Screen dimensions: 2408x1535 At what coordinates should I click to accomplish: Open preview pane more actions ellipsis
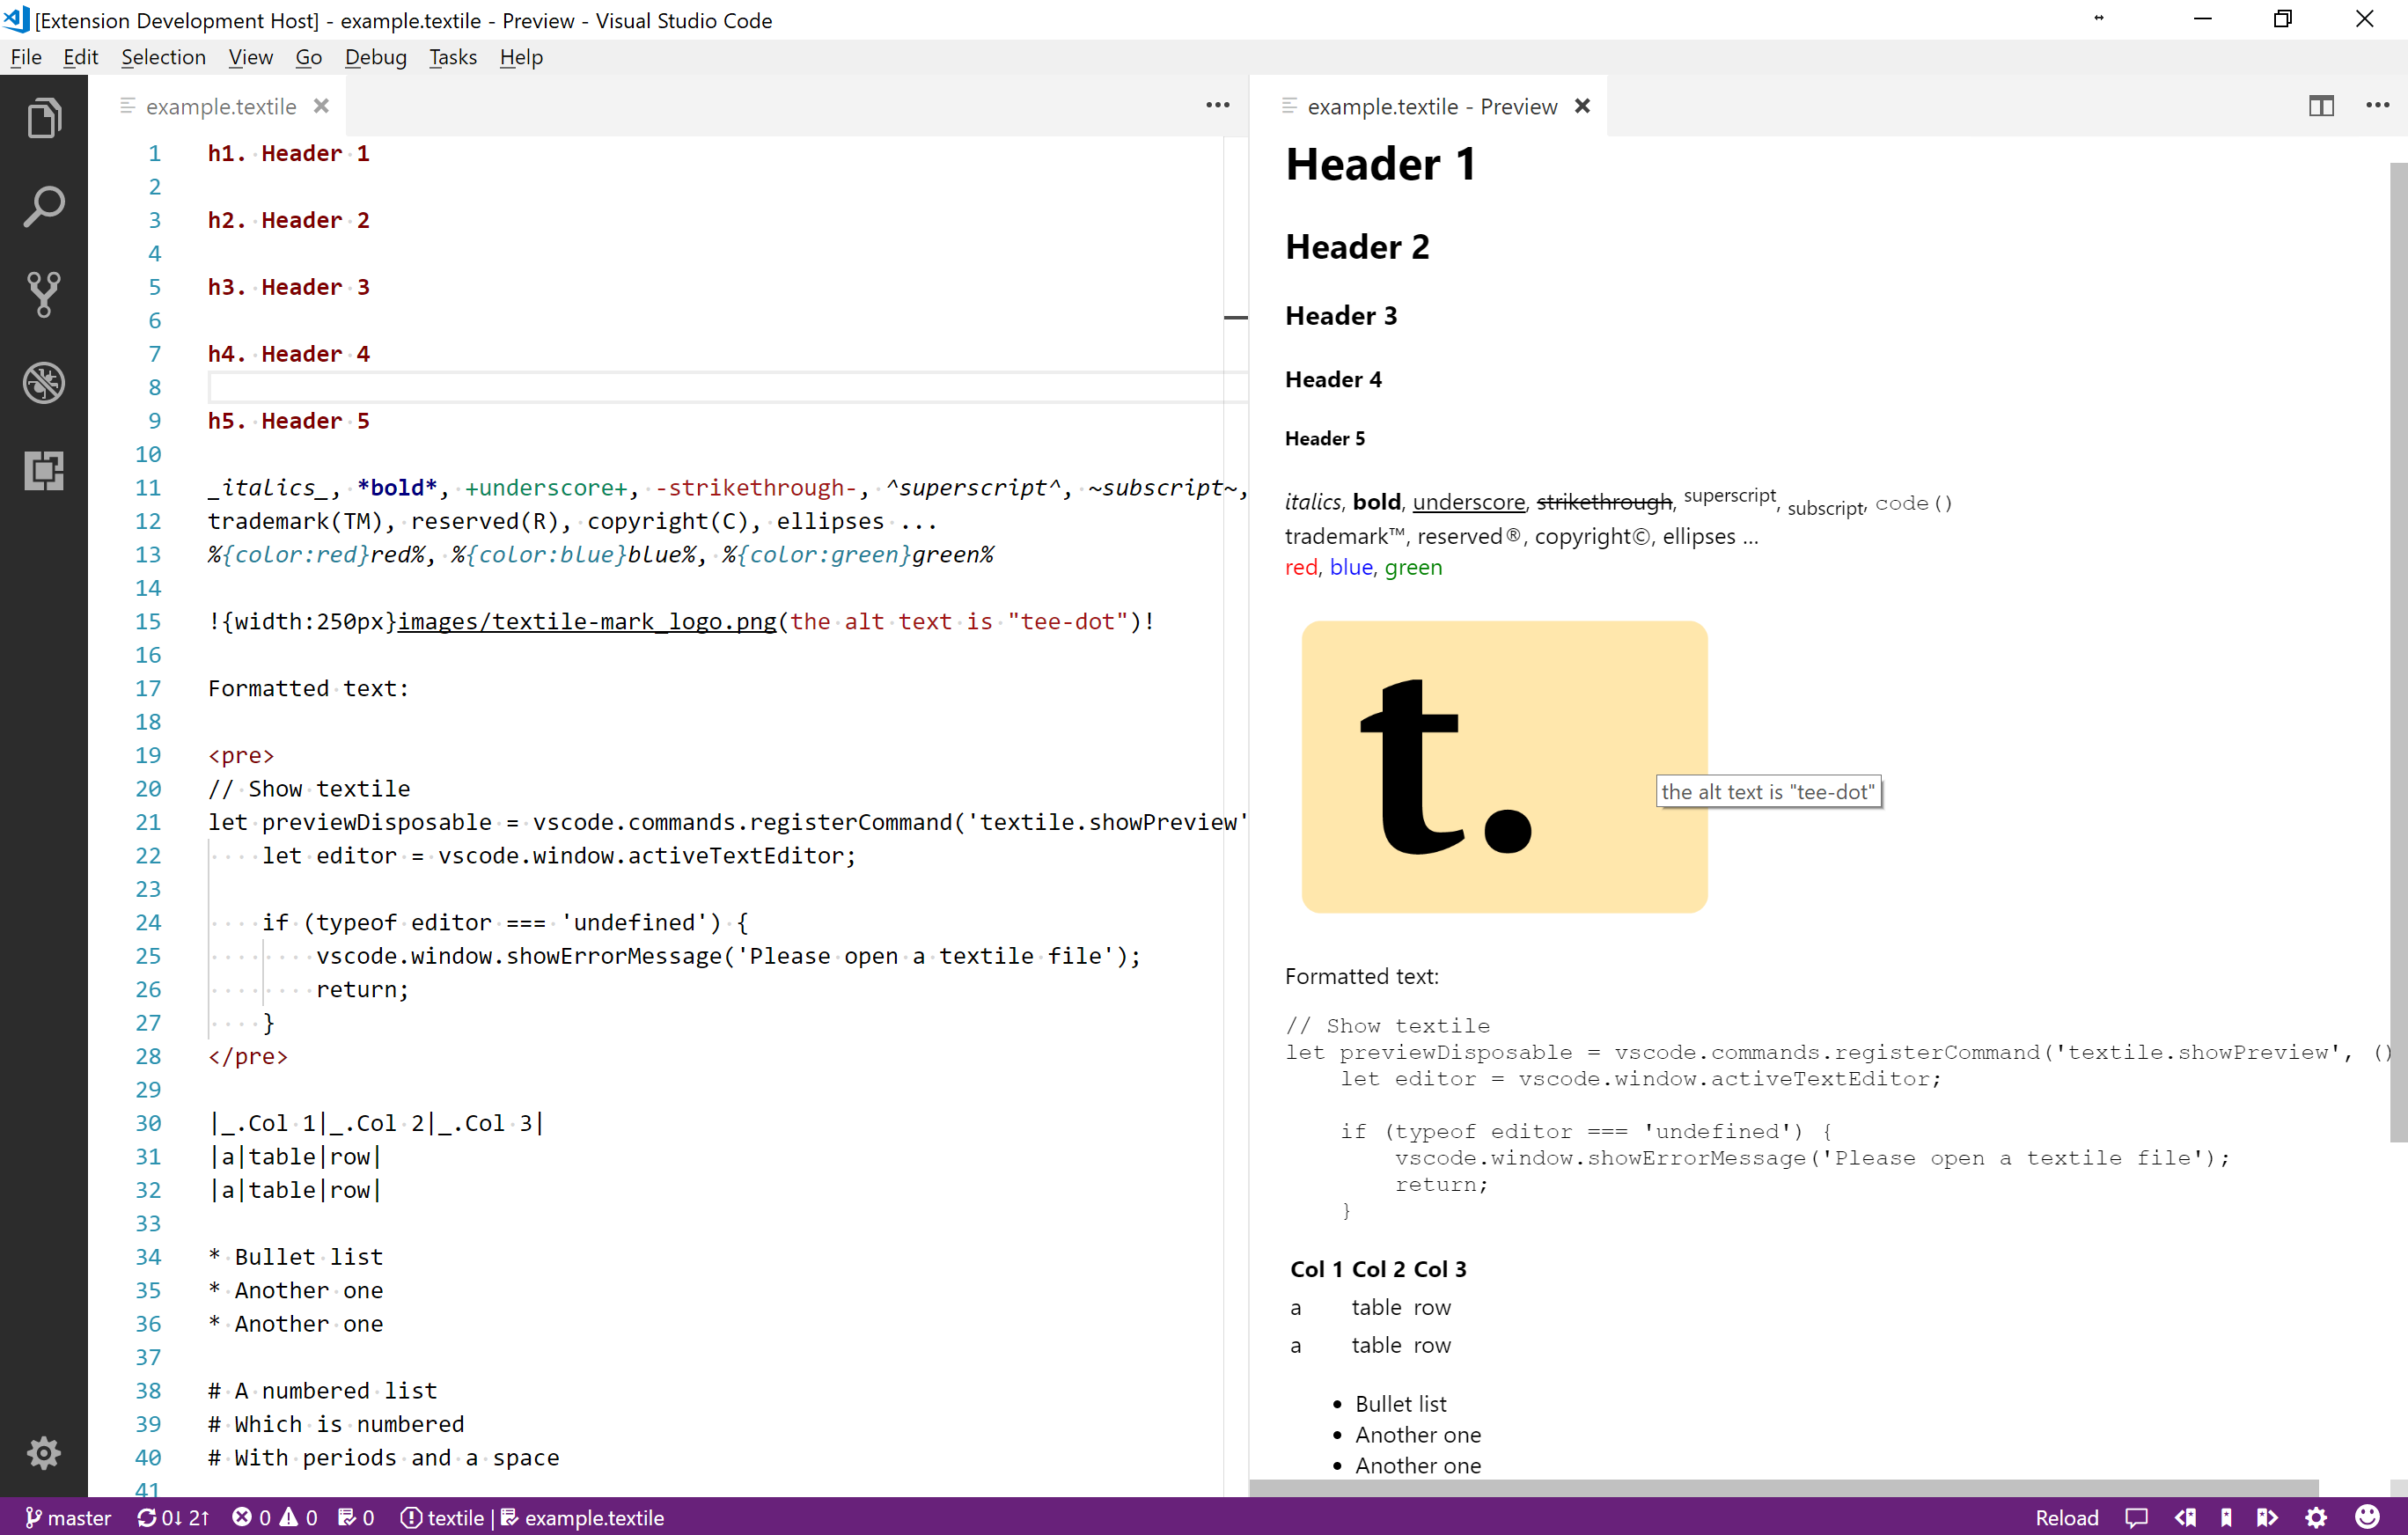click(2377, 106)
